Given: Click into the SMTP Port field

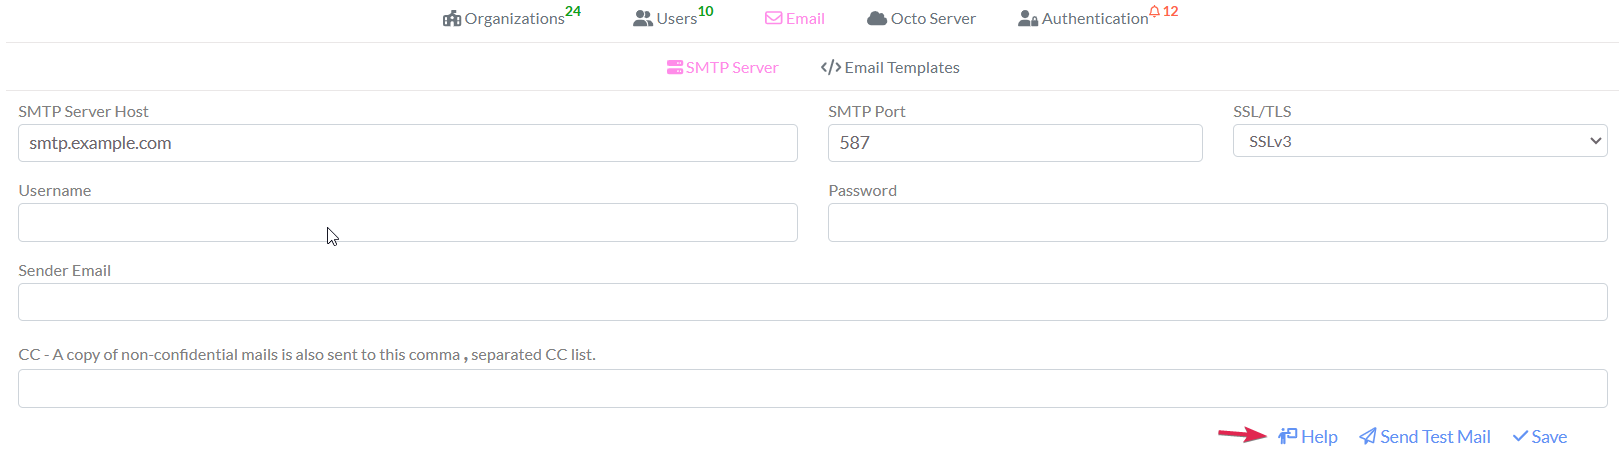Looking at the screenshot, I should pos(1014,143).
